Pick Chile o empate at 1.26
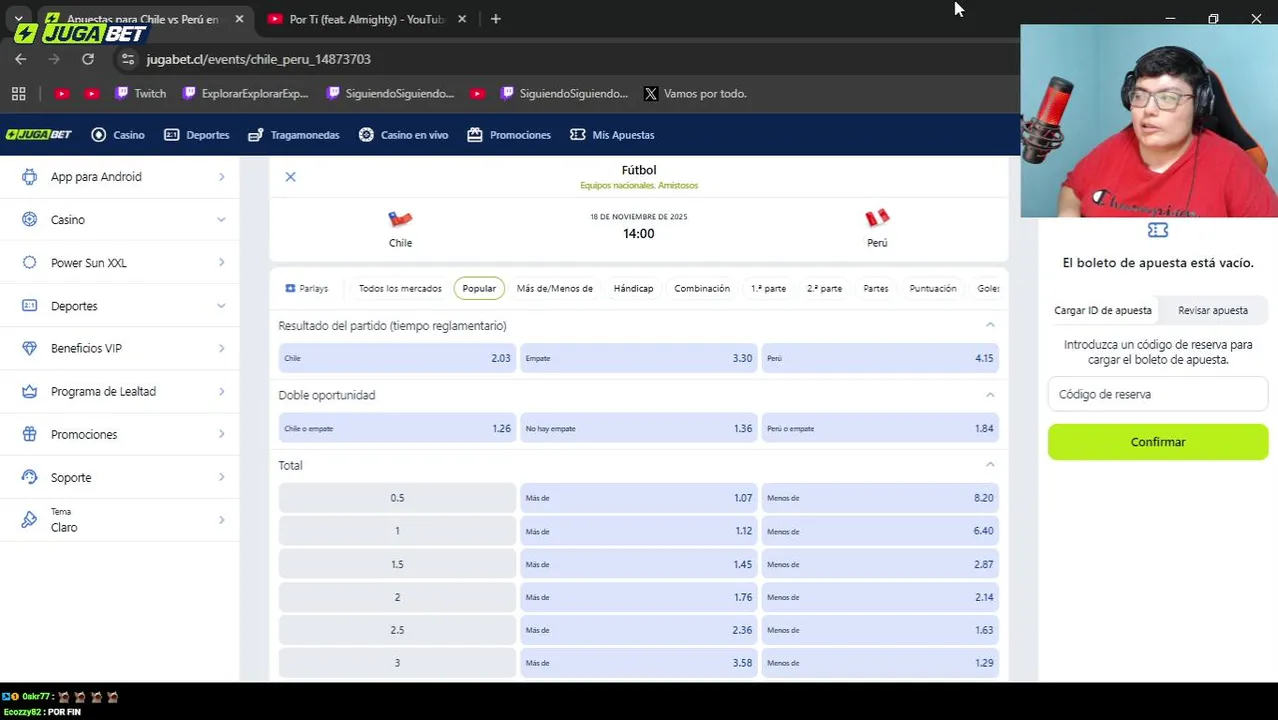Screen dimensions: 1278x720 (397, 428)
